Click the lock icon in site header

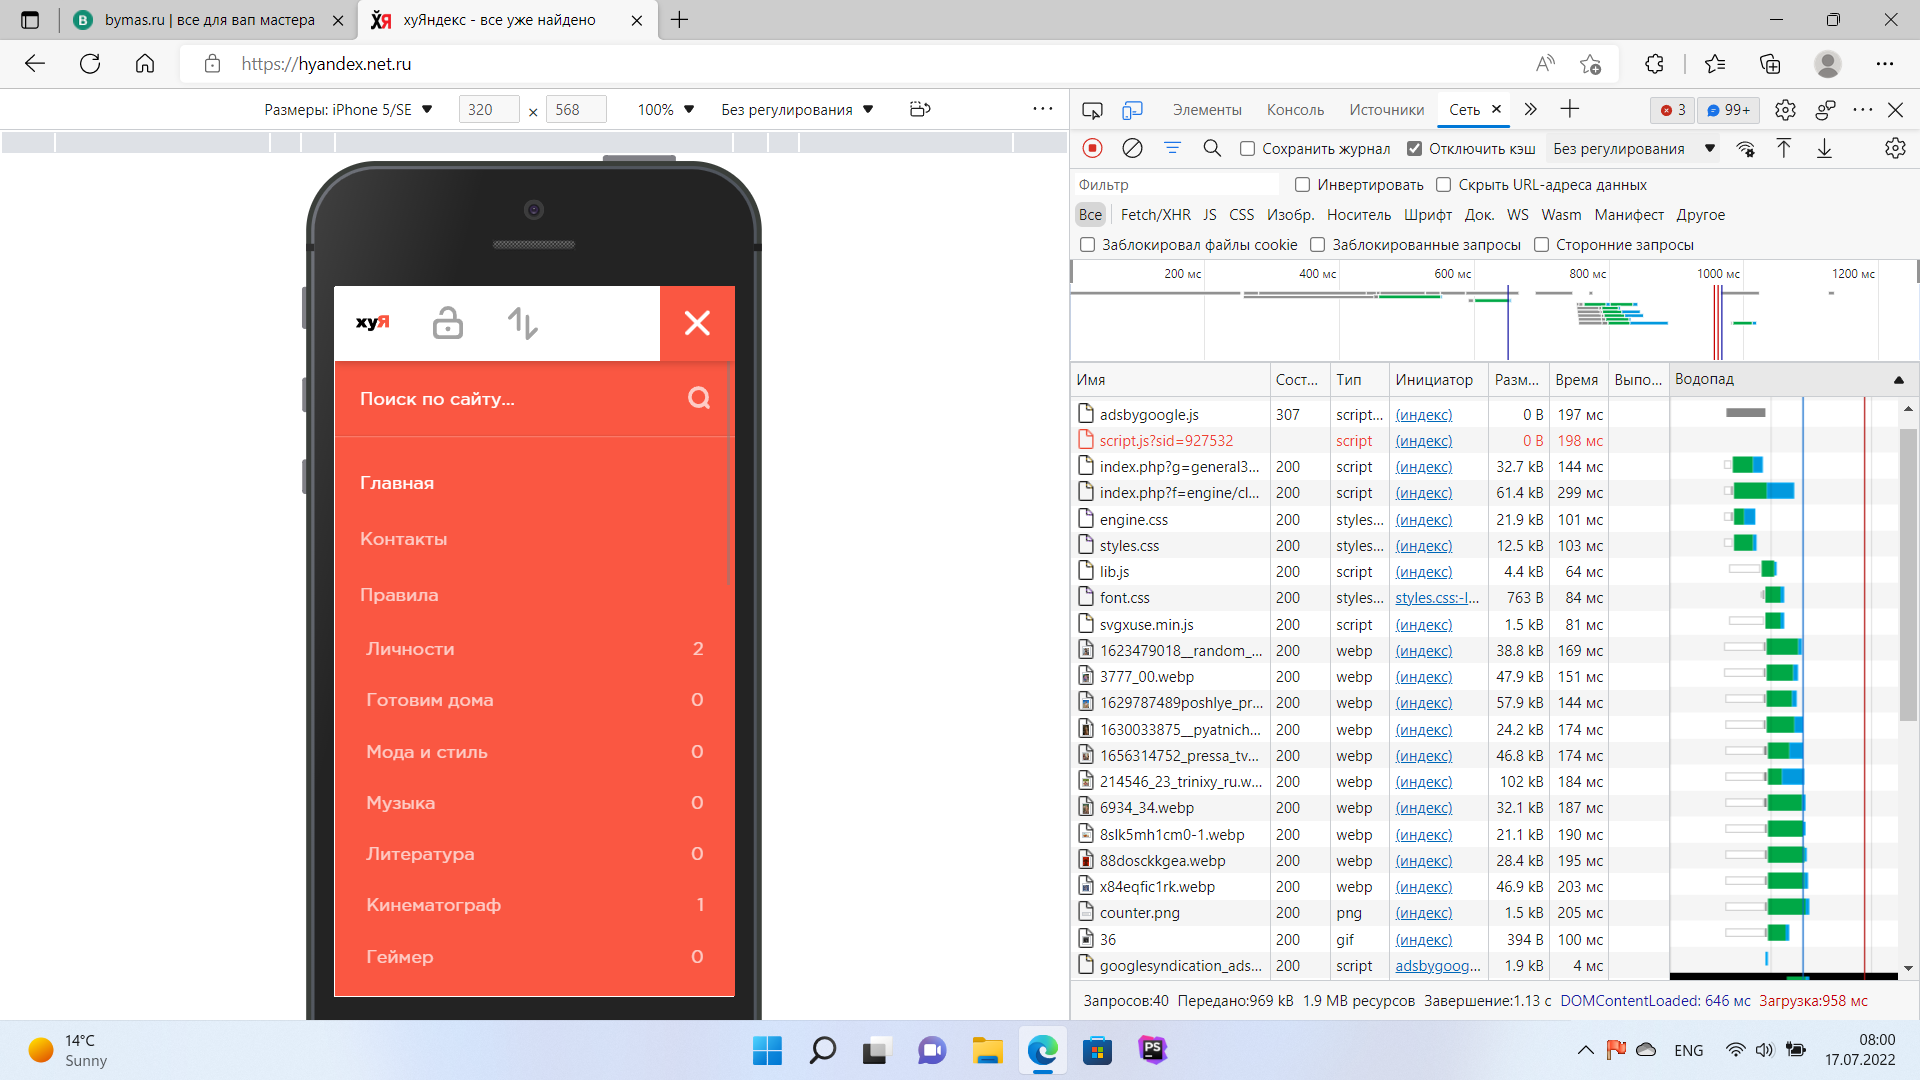447,323
